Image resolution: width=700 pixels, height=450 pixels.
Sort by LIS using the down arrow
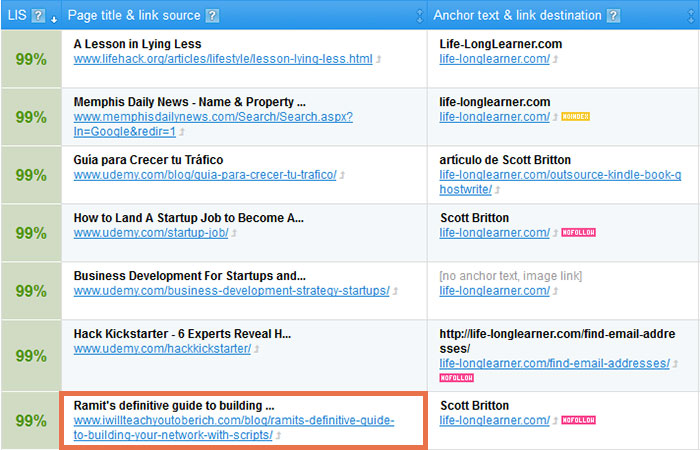(54, 19)
